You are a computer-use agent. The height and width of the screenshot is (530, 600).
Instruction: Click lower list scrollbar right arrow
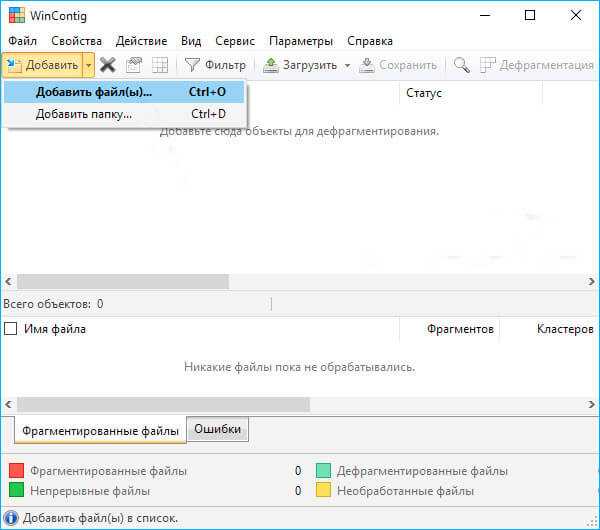click(591, 404)
